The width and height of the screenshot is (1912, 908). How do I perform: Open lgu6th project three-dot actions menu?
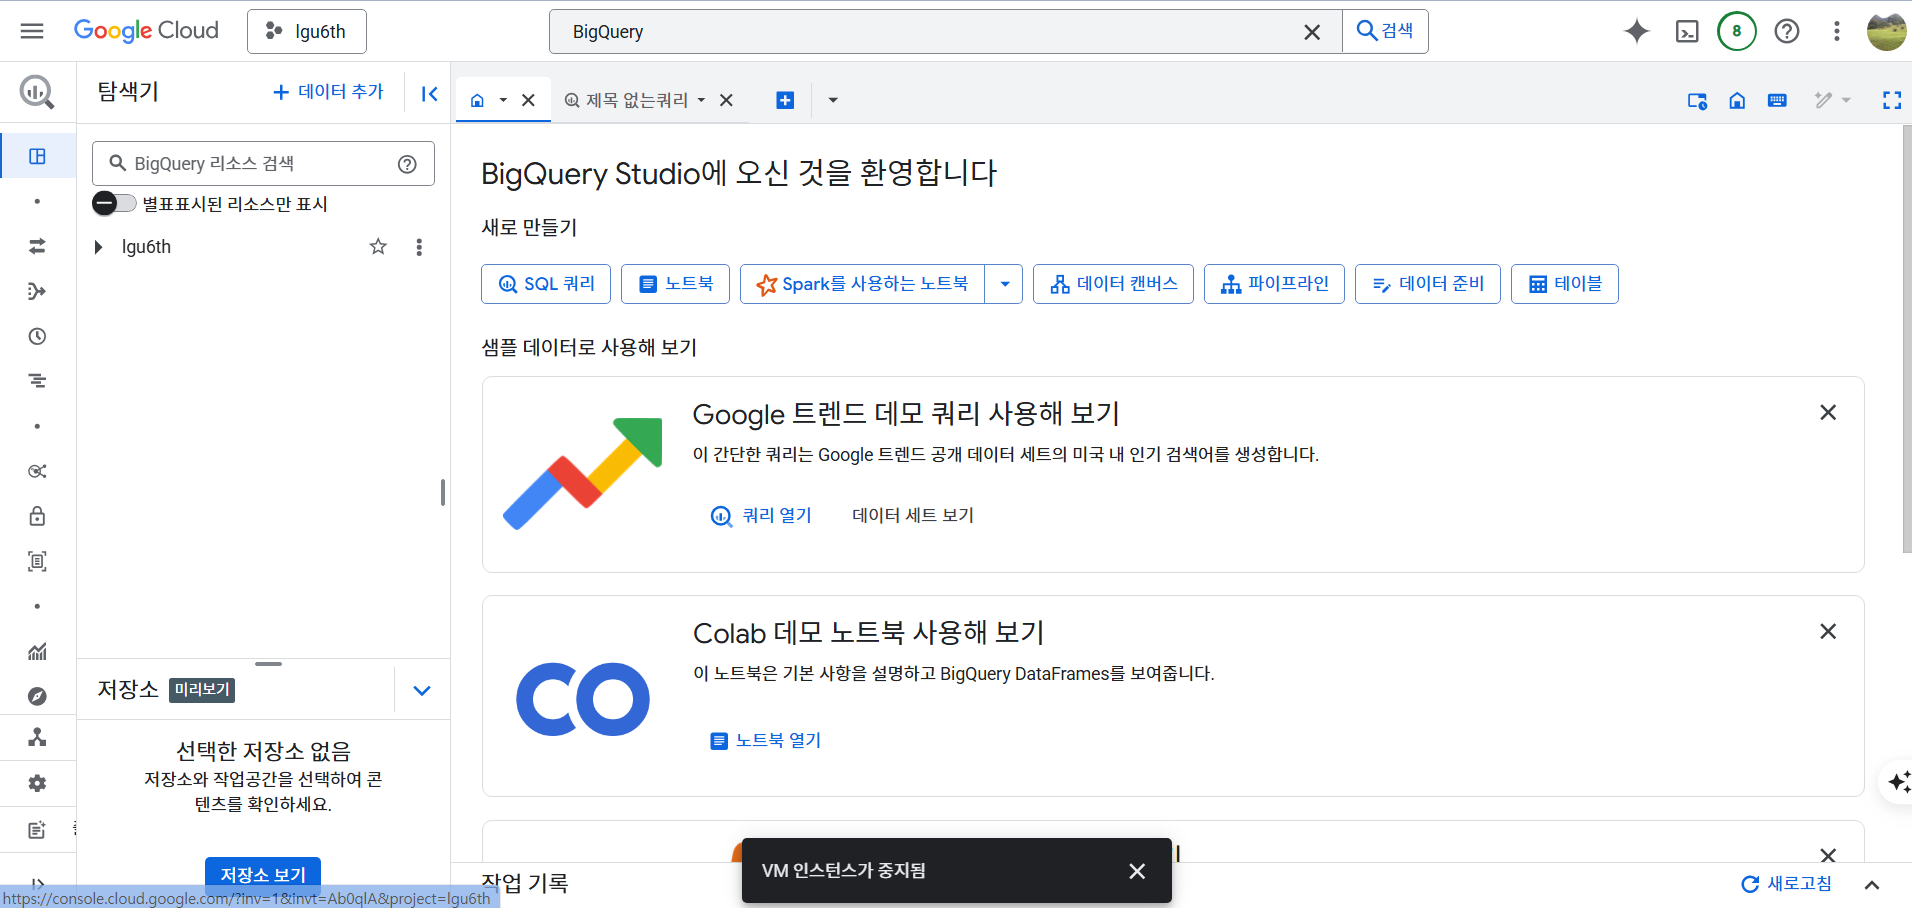pyautogui.click(x=419, y=247)
